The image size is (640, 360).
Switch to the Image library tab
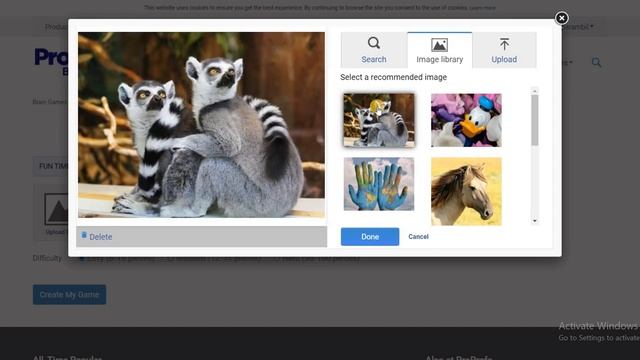coord(440,50)
